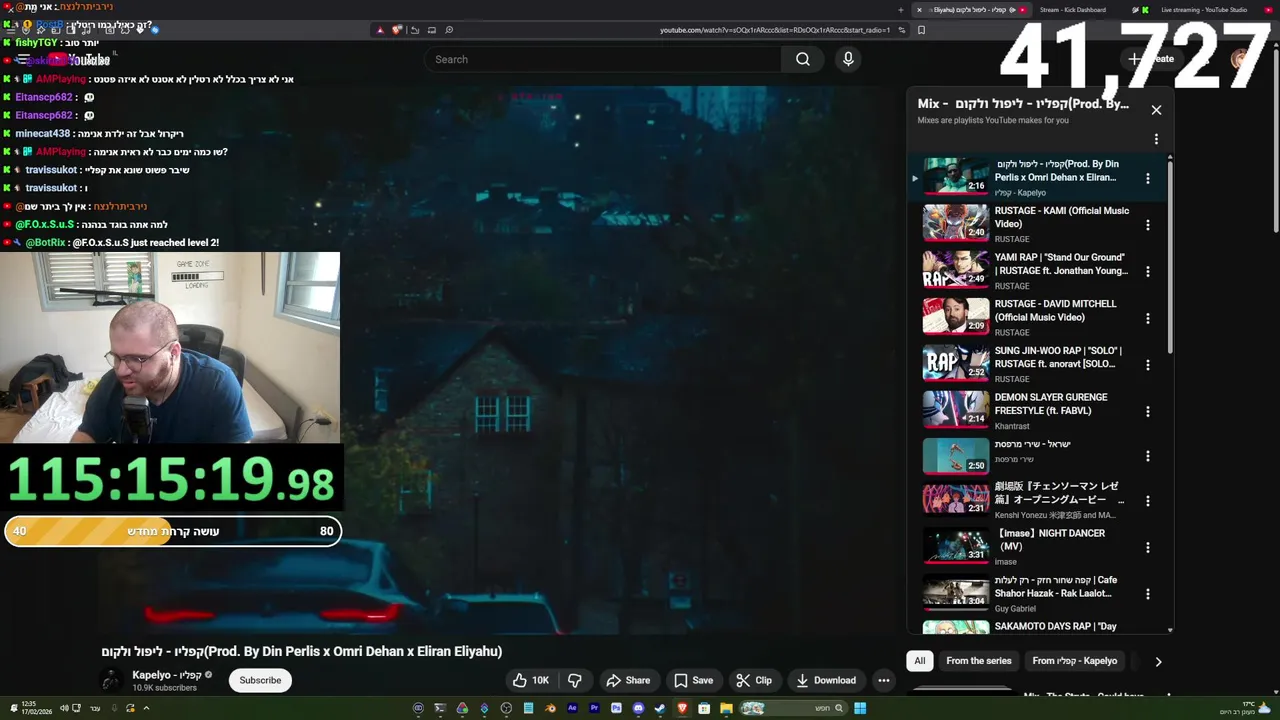The height and width of the screenshot is (720, 1280).
Task: Dislike the video
Action: (575, 680)
